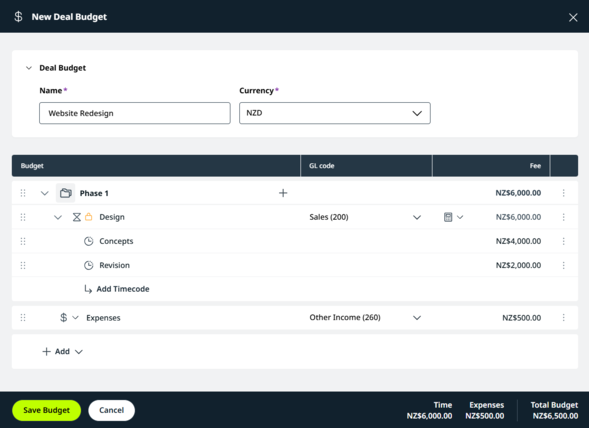Click the Concepts fee NZ$4,000.00

(x=518, y=241)
